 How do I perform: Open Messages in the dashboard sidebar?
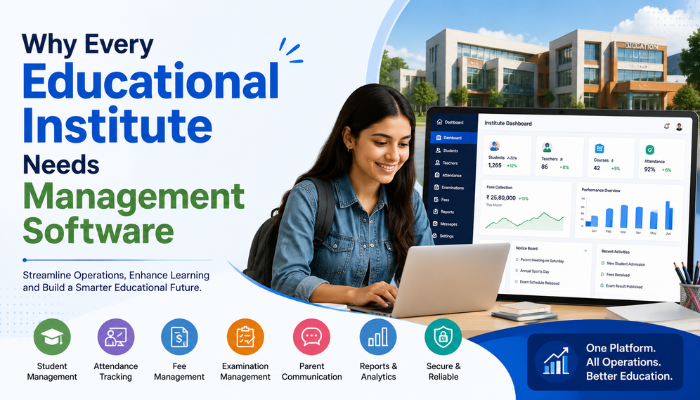pos(445,224)
